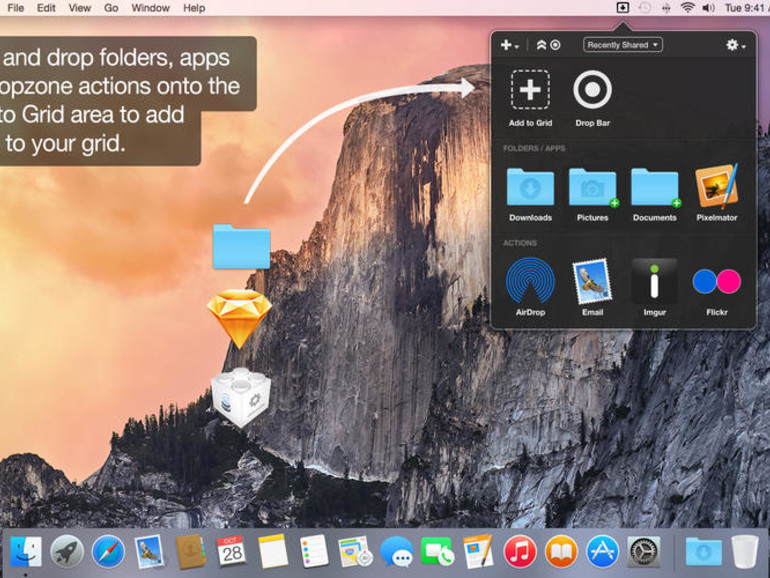Open the gear settings dropdown

point(736,45)
